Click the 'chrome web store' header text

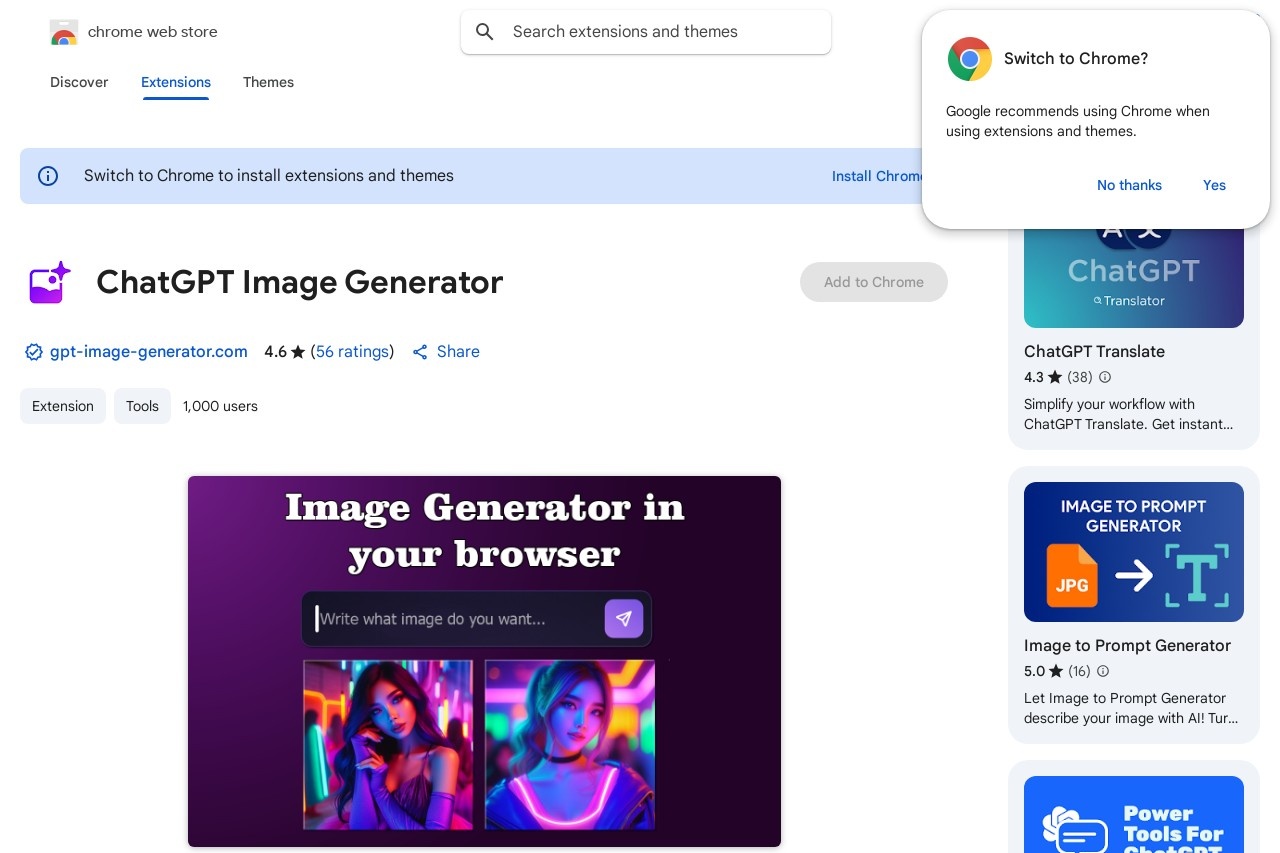(152, 32)
